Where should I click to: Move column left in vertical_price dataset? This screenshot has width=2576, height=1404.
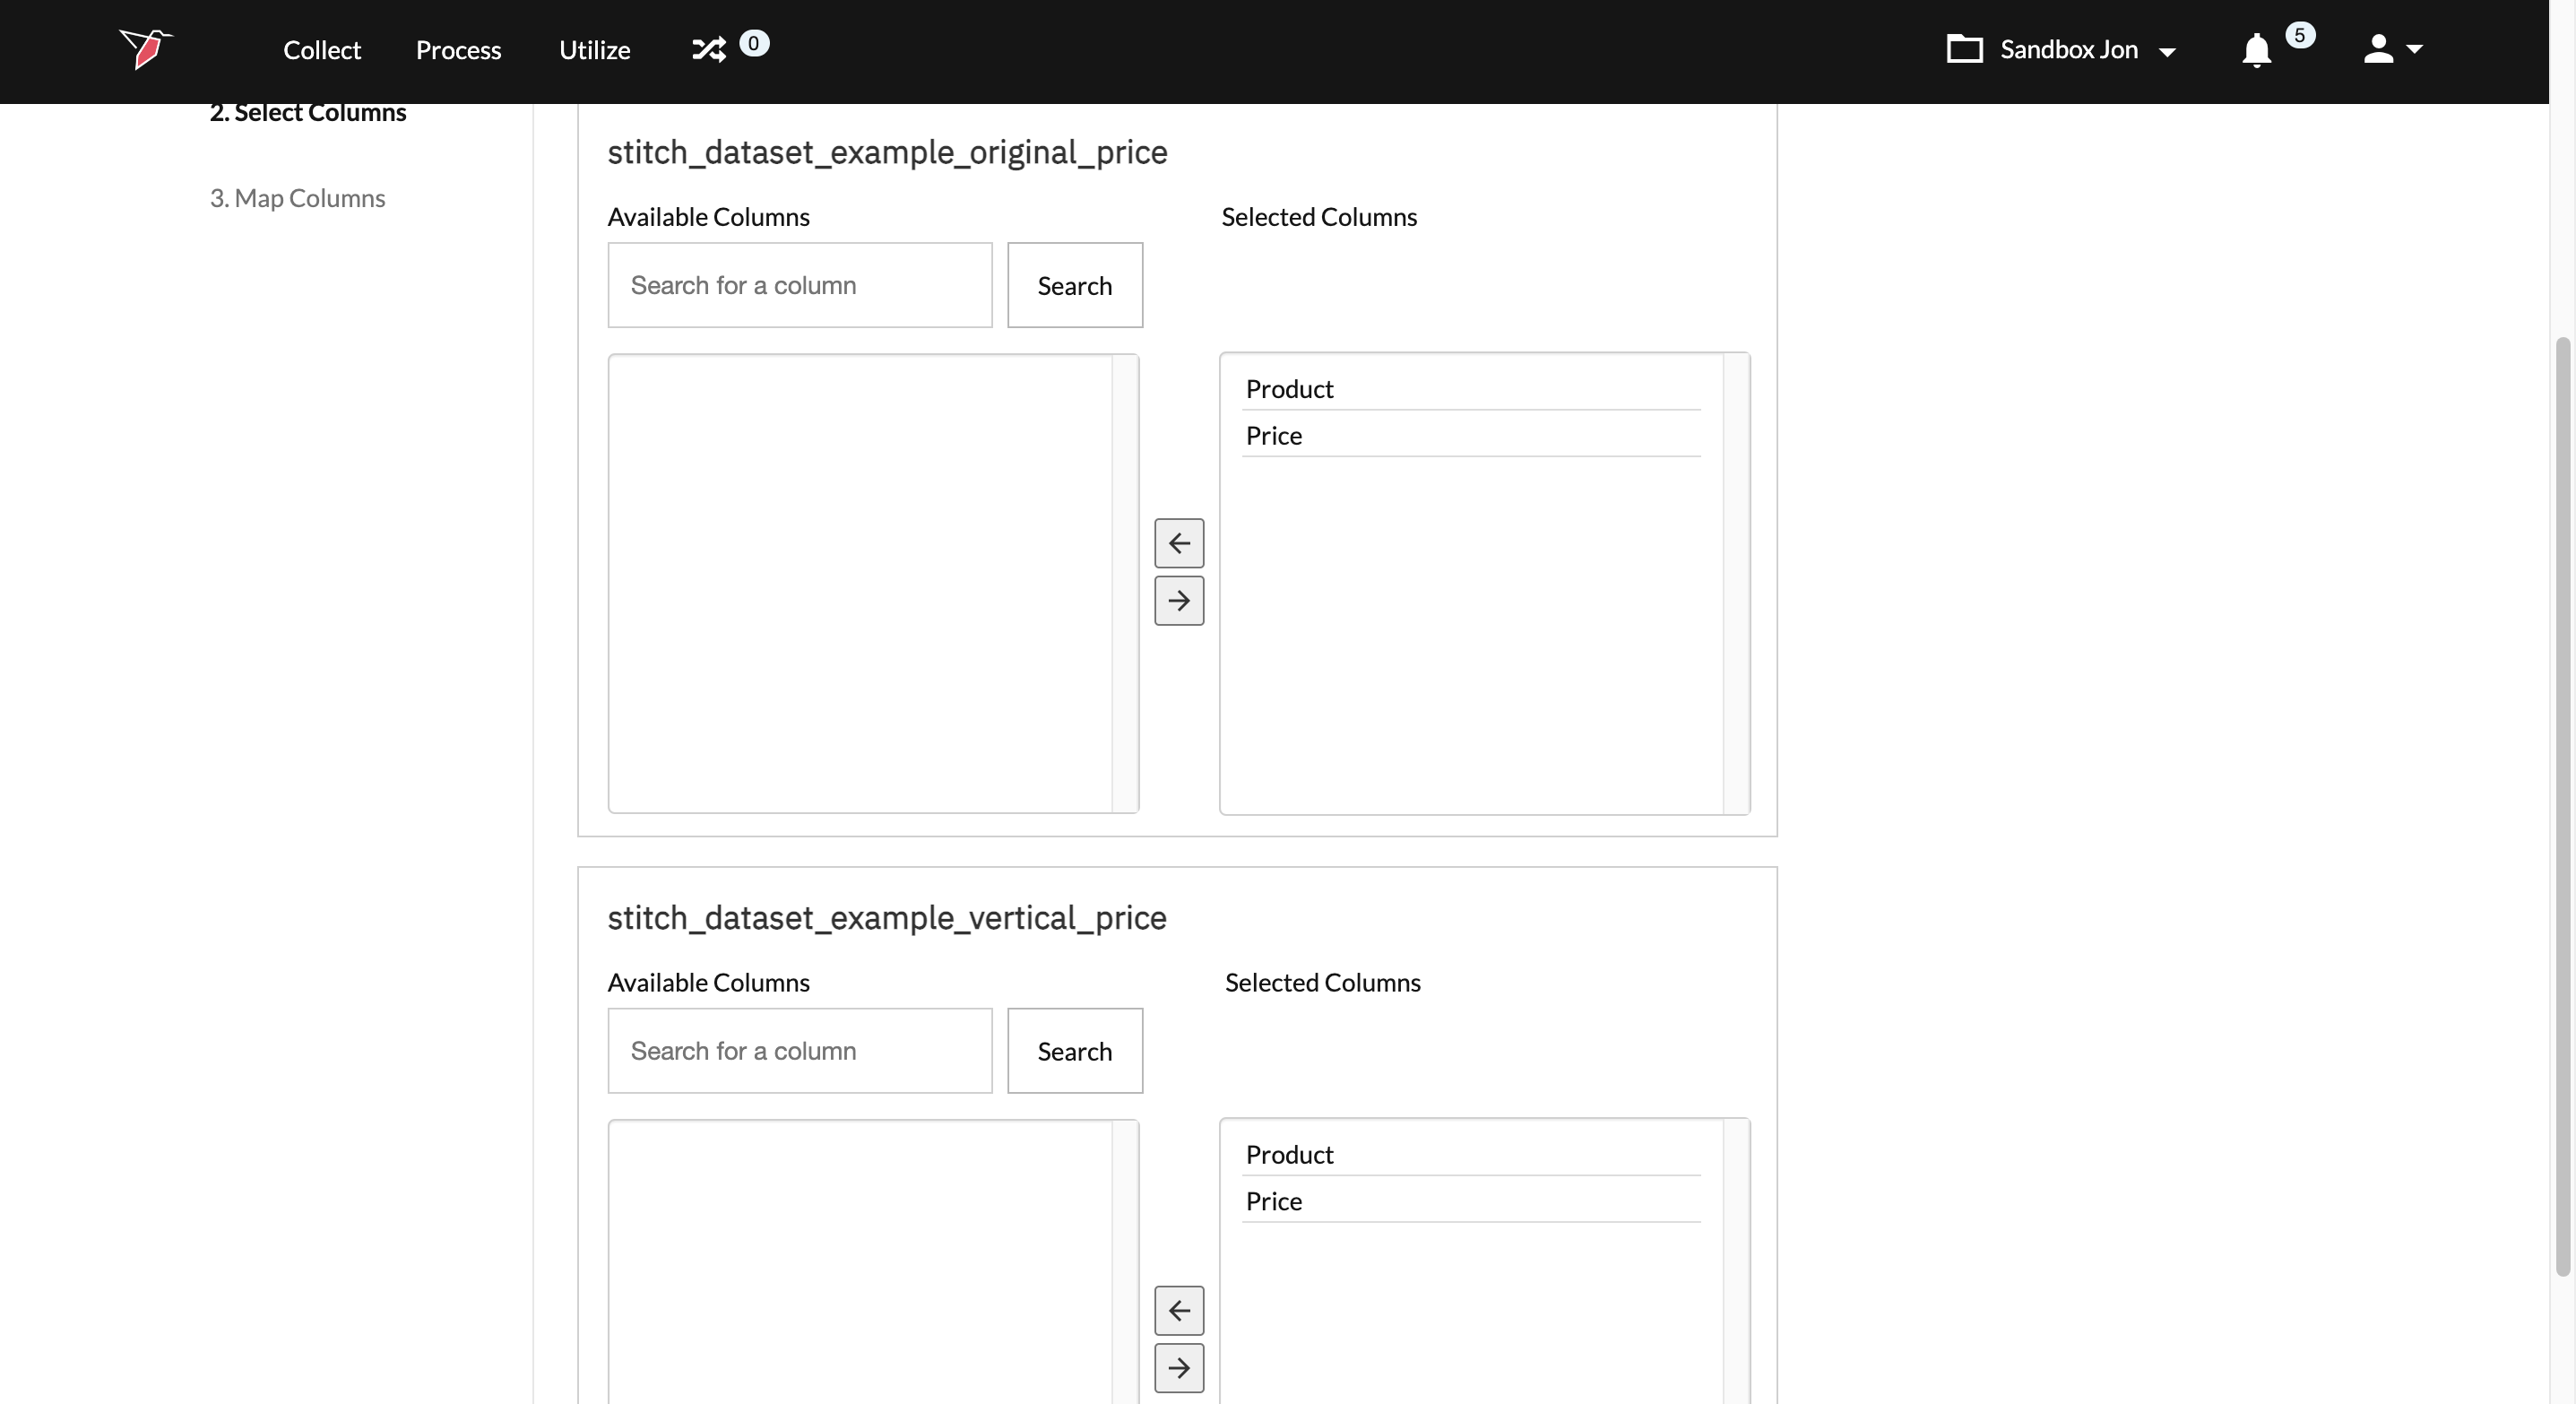(1179, 1310)
